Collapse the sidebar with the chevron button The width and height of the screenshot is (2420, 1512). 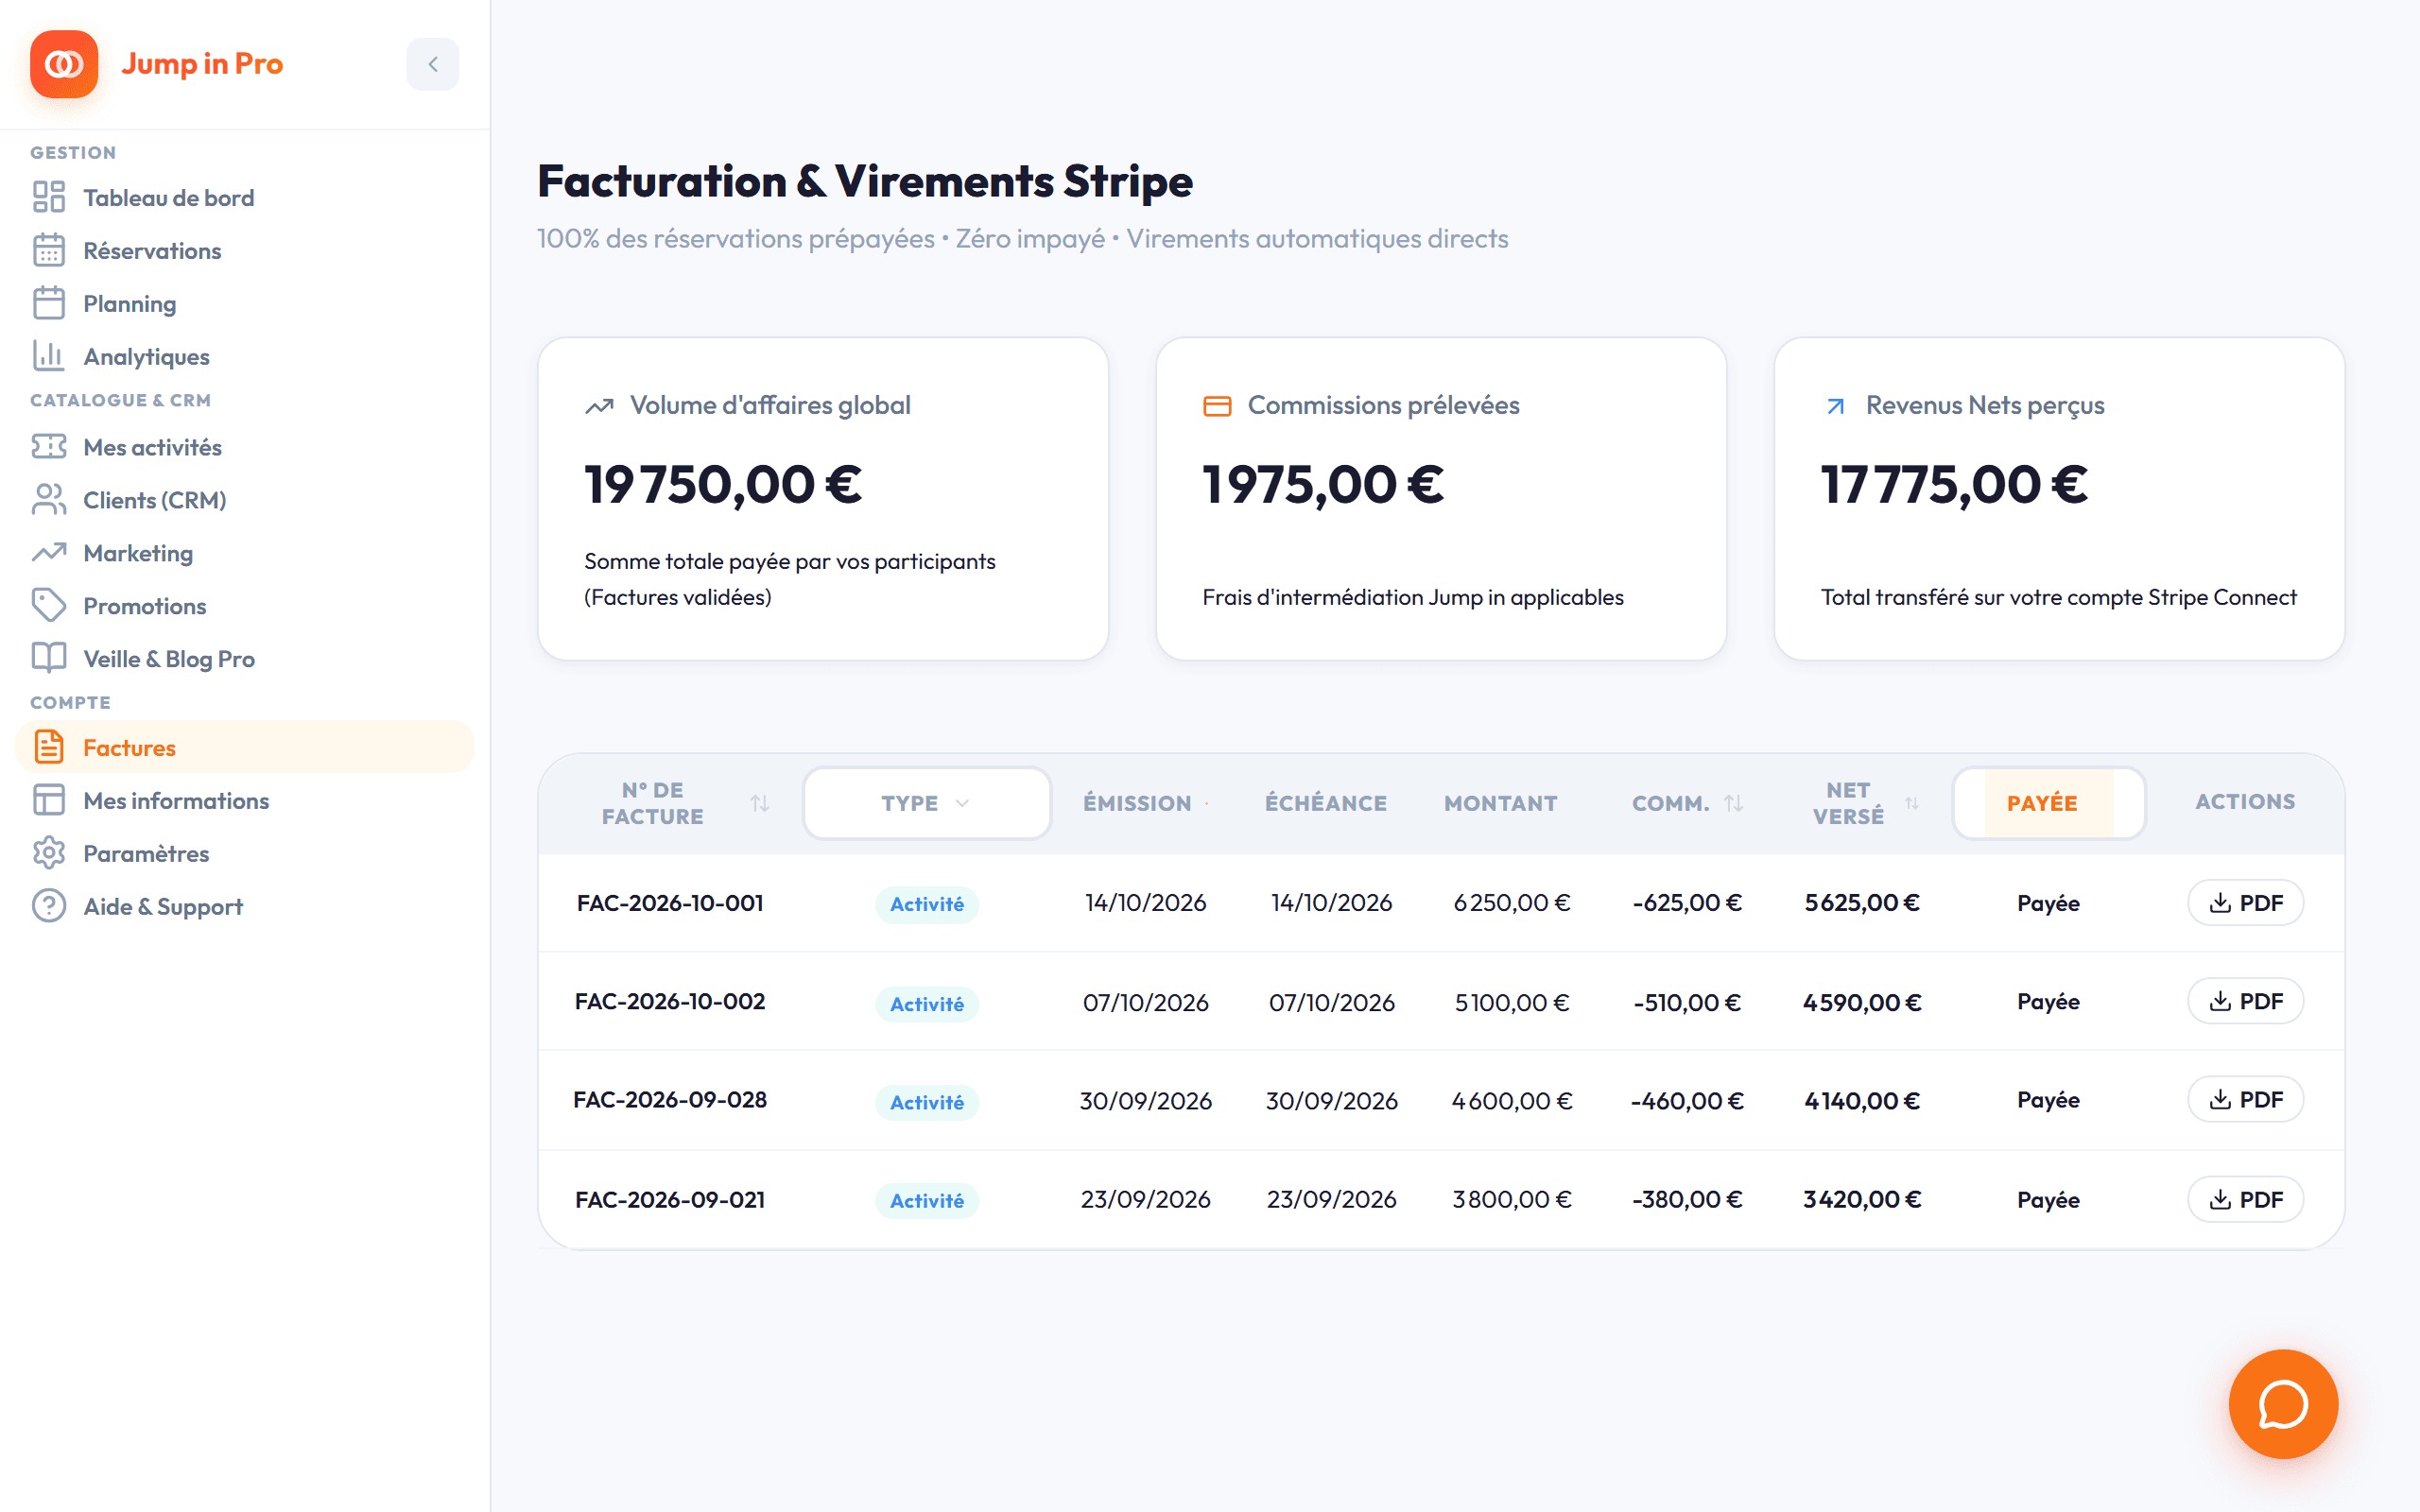(432, 64)
